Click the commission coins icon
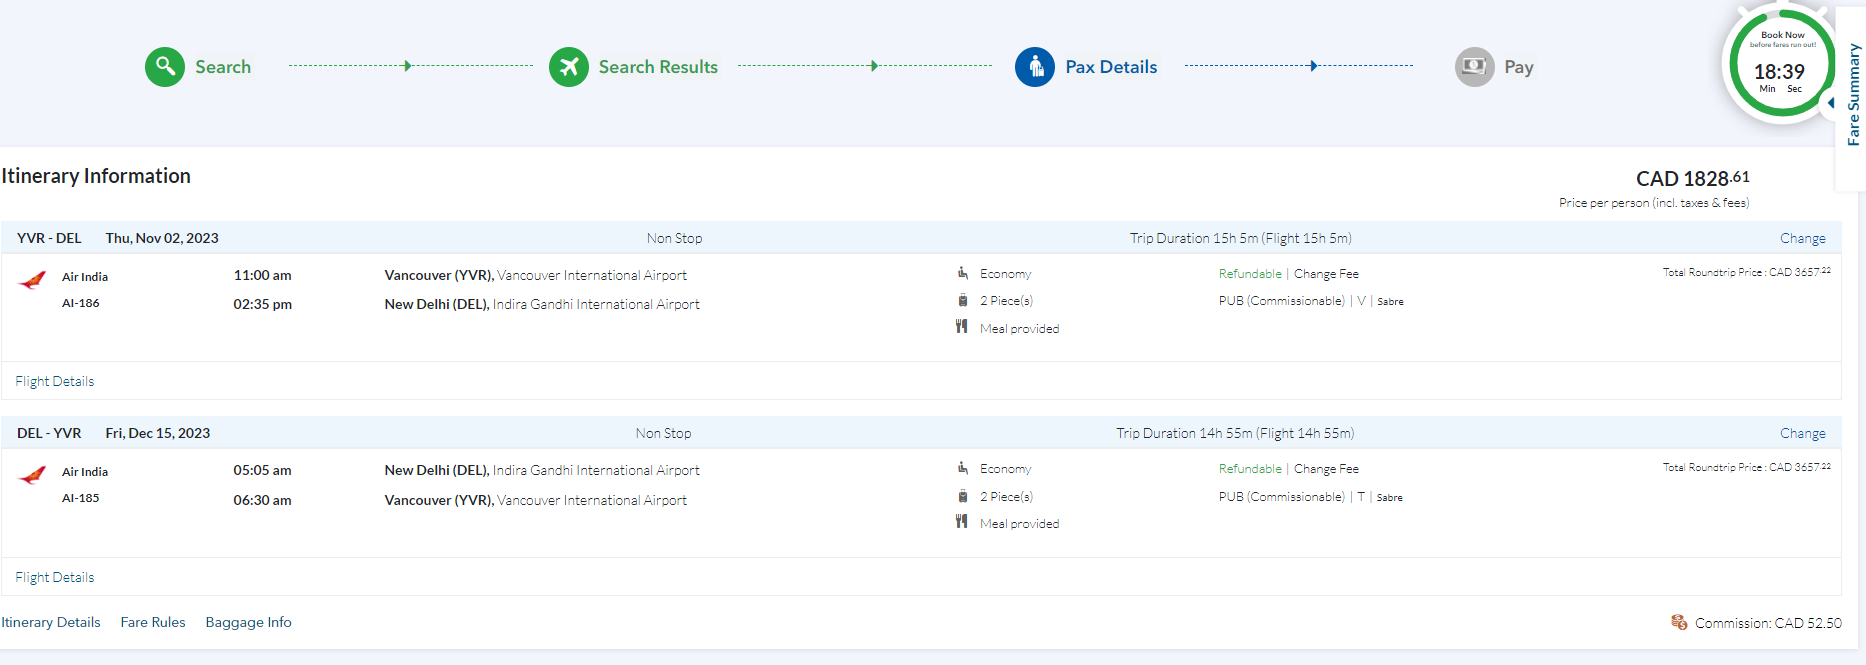This screenshot has height=665, width=1866. click(x=1679, y=622)
